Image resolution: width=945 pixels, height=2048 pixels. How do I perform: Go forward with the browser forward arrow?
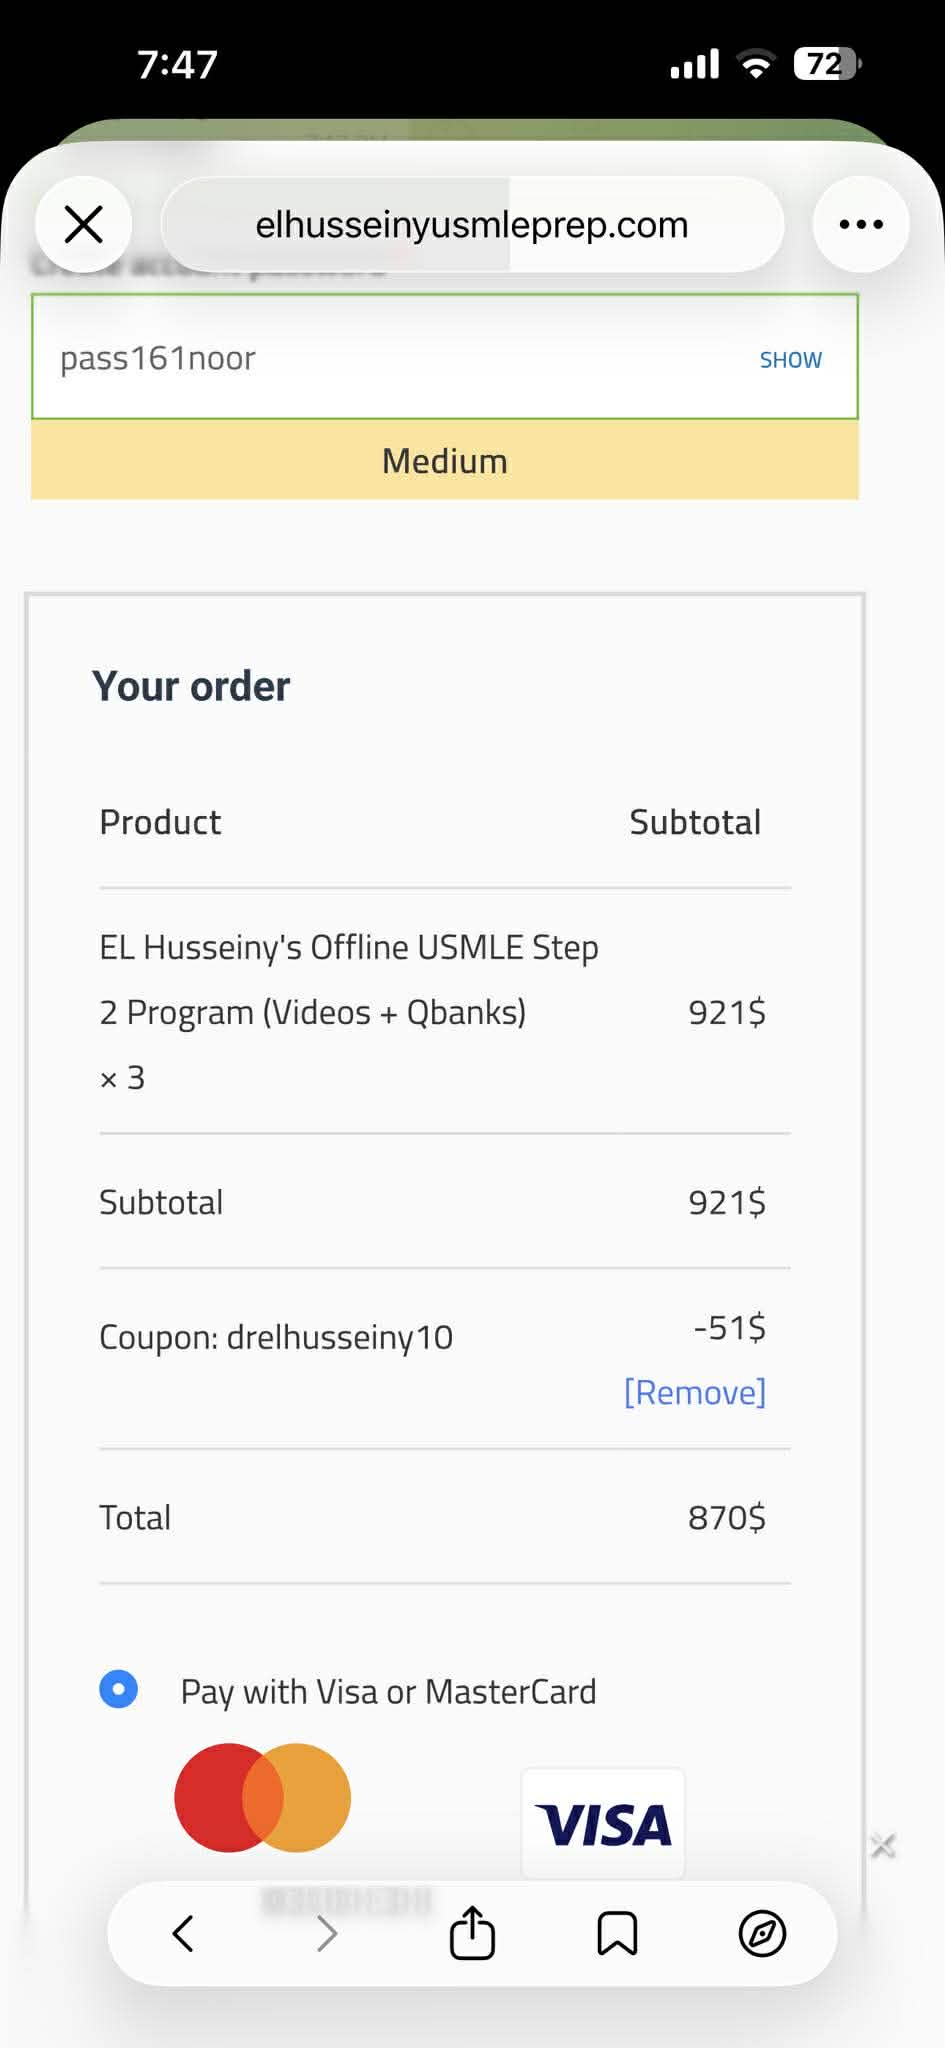[326, 1933]
